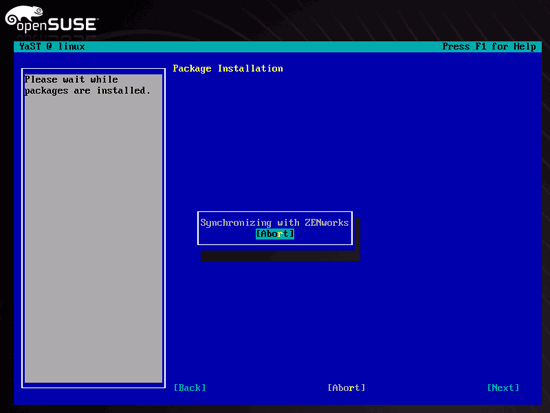
Task: Click the 'Please wait while packages' help text
Action: pyautogui.click(x=87, y=85)
